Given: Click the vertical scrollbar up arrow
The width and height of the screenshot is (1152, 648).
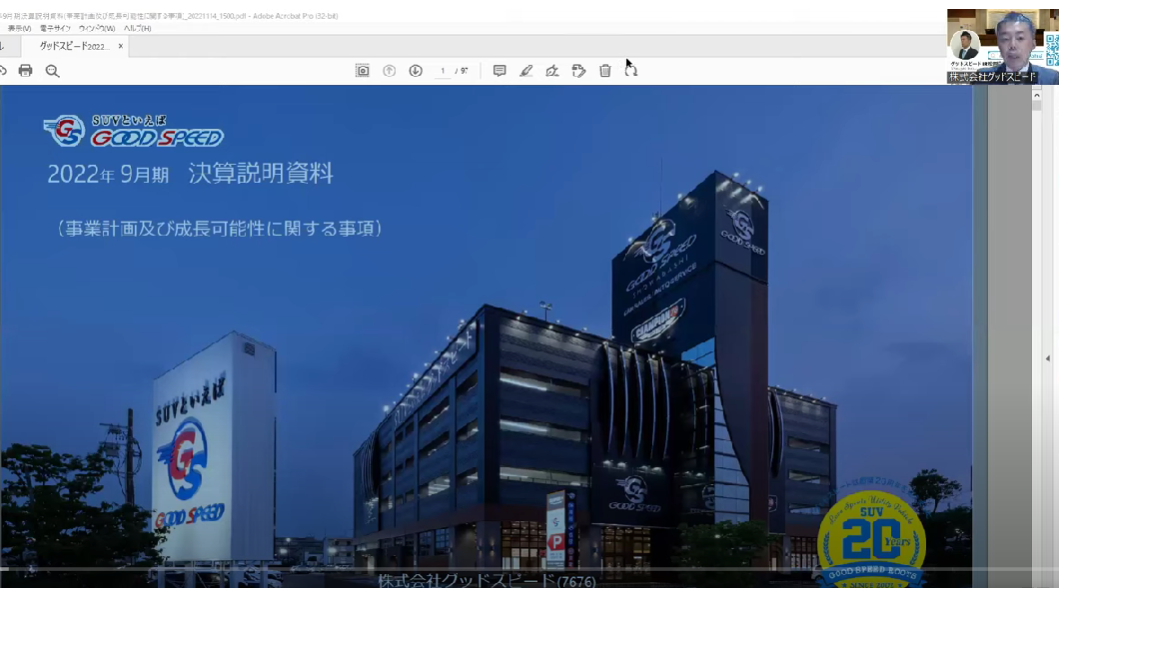Looking at the screenshot, I should (x=1037, y=95).
